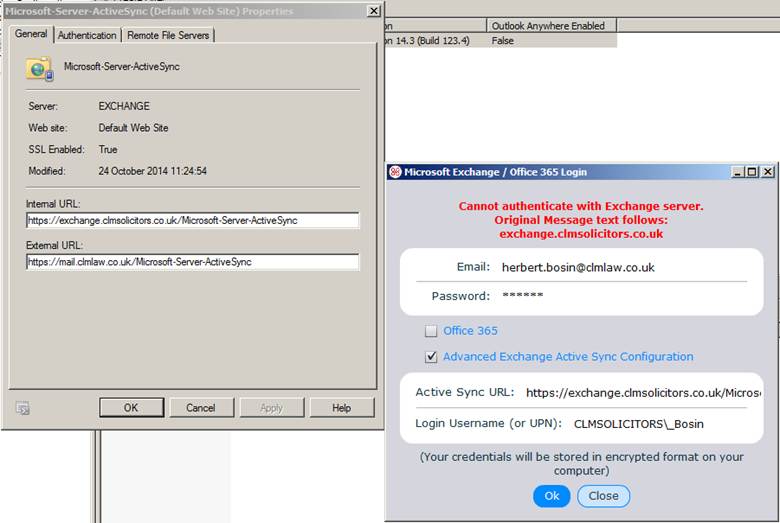Click the Internal URL text field
Screen dimensions: 780x523
point(193,220)
